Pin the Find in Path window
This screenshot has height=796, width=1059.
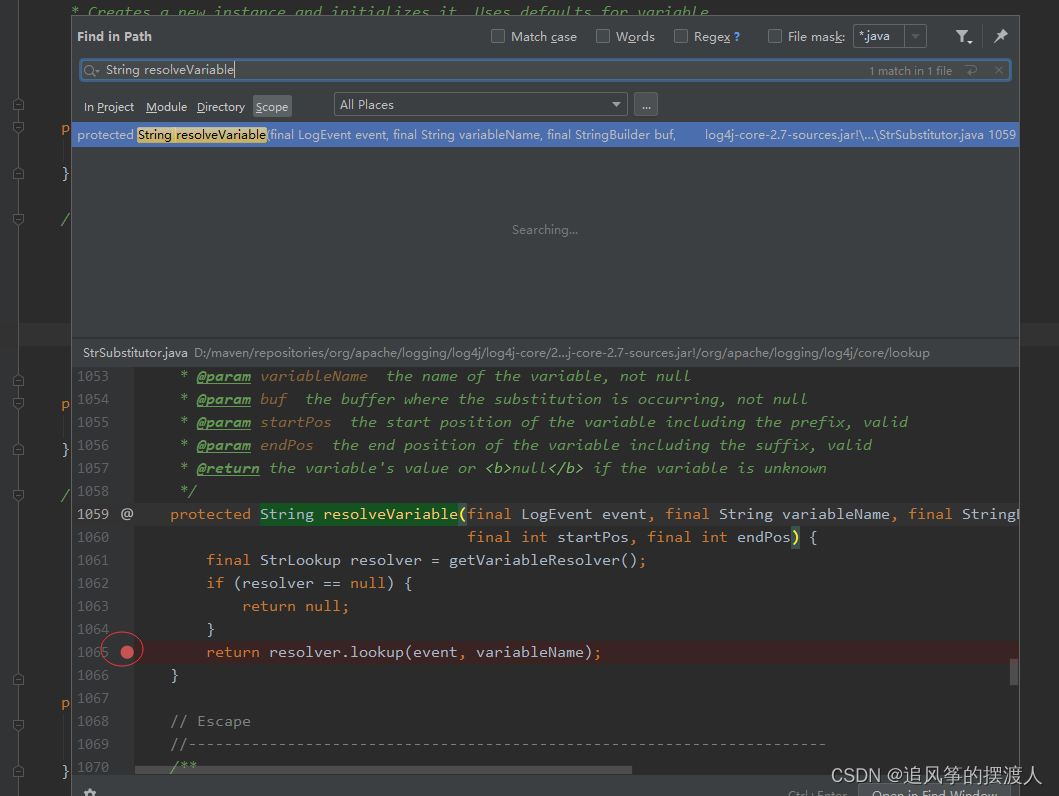point(1001,36)
